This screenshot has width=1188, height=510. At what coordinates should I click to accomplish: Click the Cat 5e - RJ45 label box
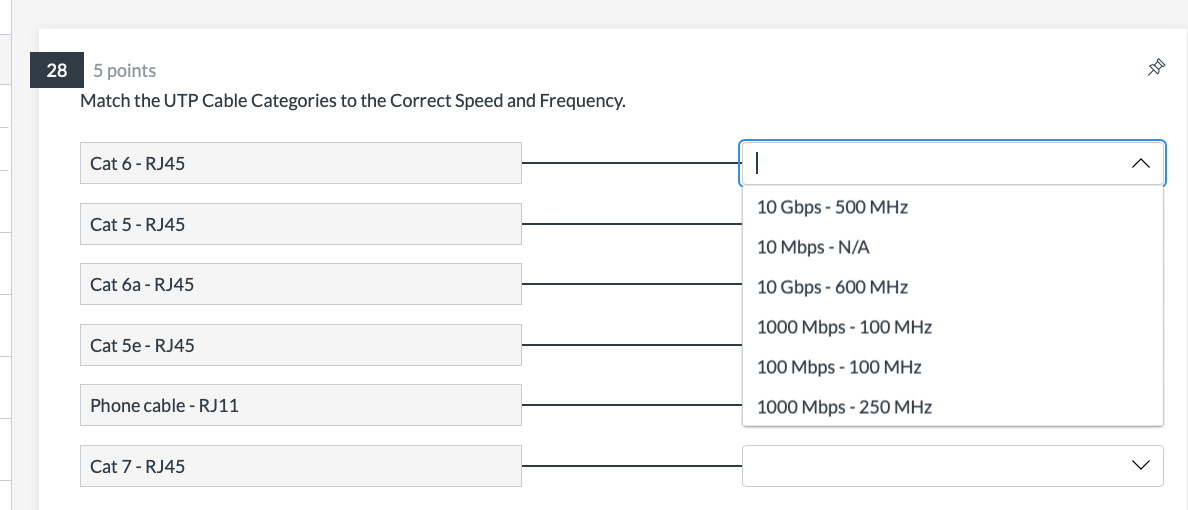(x=301, y=345)
